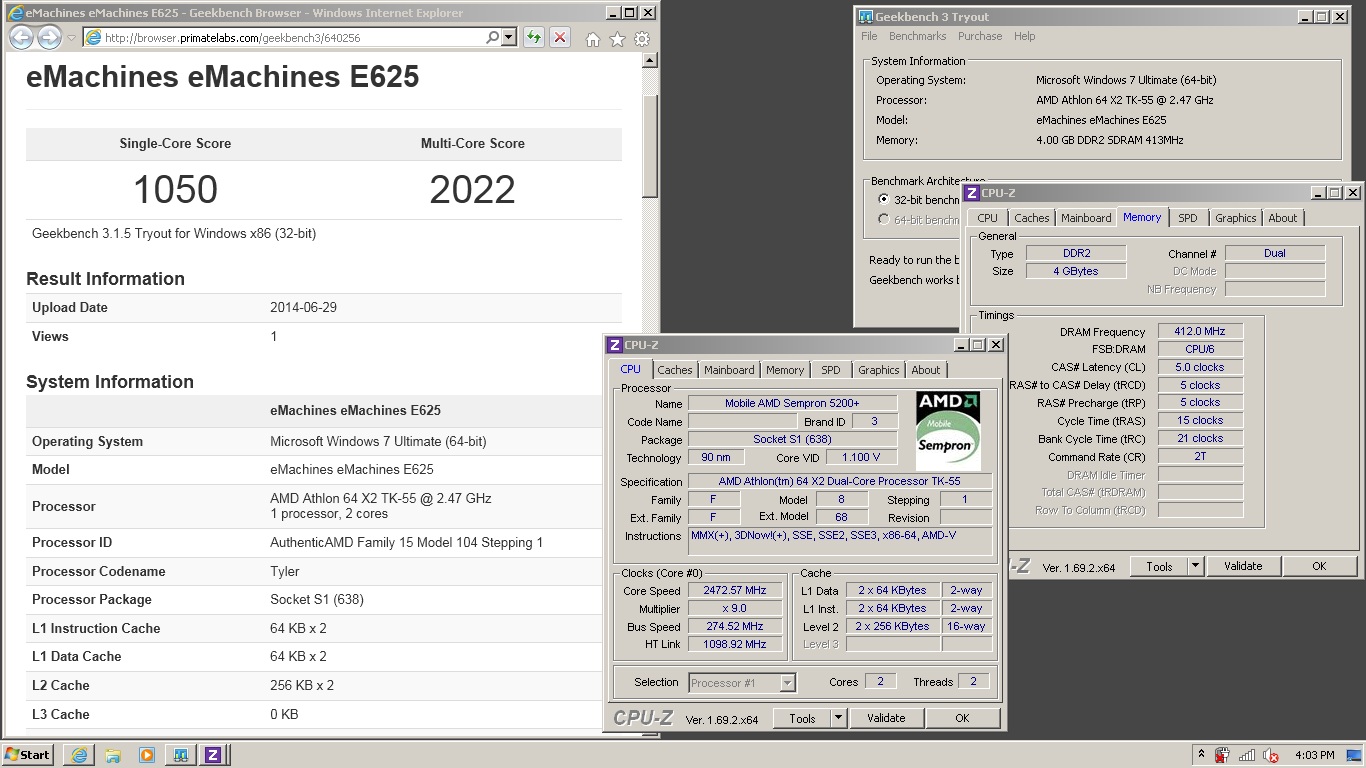Click the primatelabs URL address field
The width and height of the screenshot is (1366, 768).
coord(285,38)
